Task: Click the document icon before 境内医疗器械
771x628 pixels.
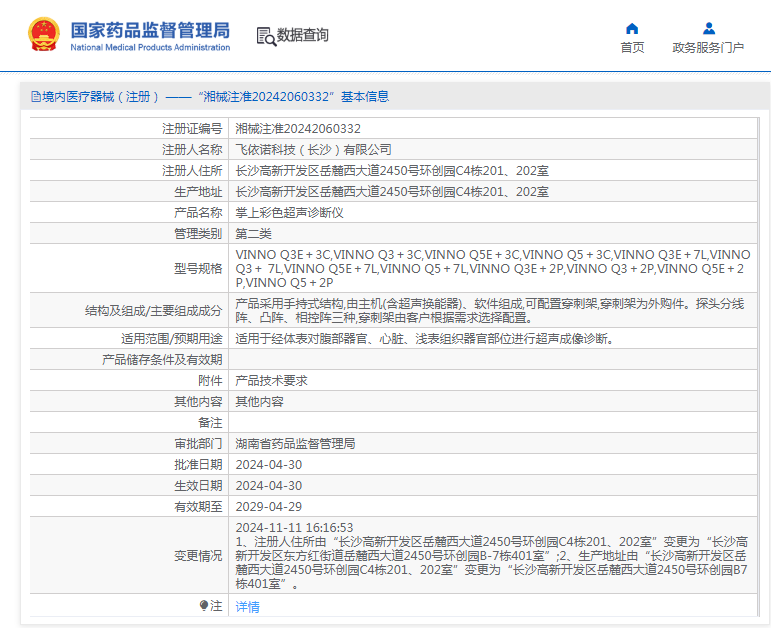Action: click(35, 97)
